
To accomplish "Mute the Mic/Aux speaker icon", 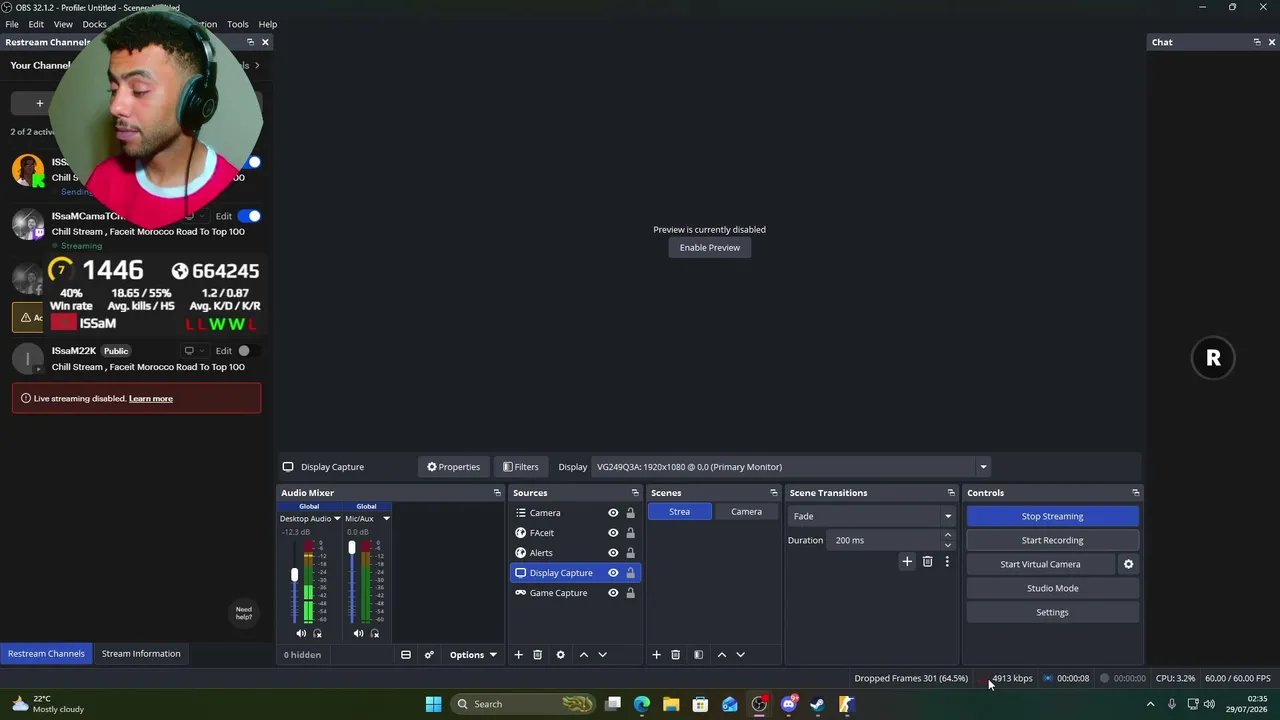I will coord(358,633).
